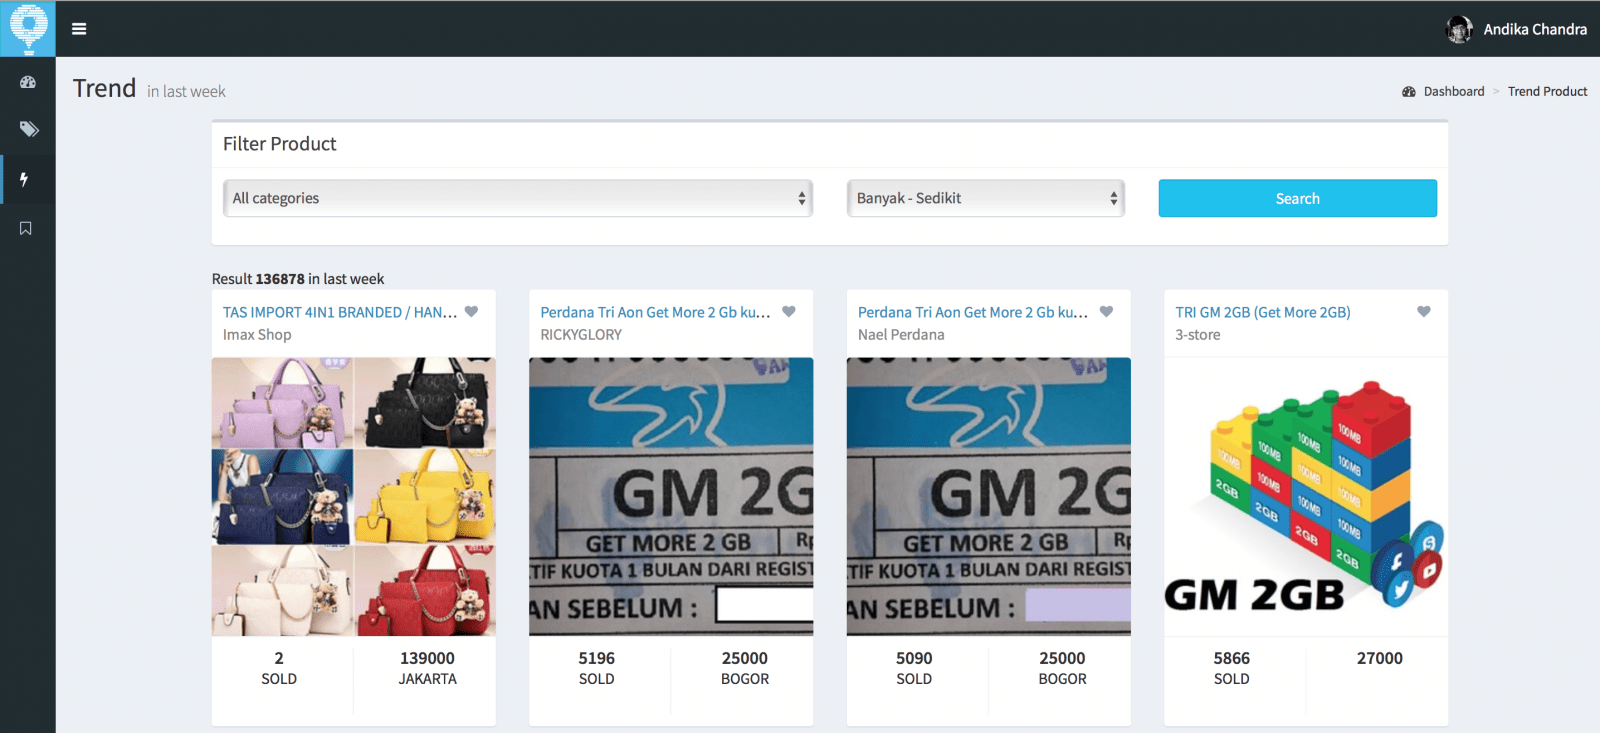The height and width of the screenshot is (733, 1600).
Task: Click the Filter Product heading
Action: click(280, 144)
